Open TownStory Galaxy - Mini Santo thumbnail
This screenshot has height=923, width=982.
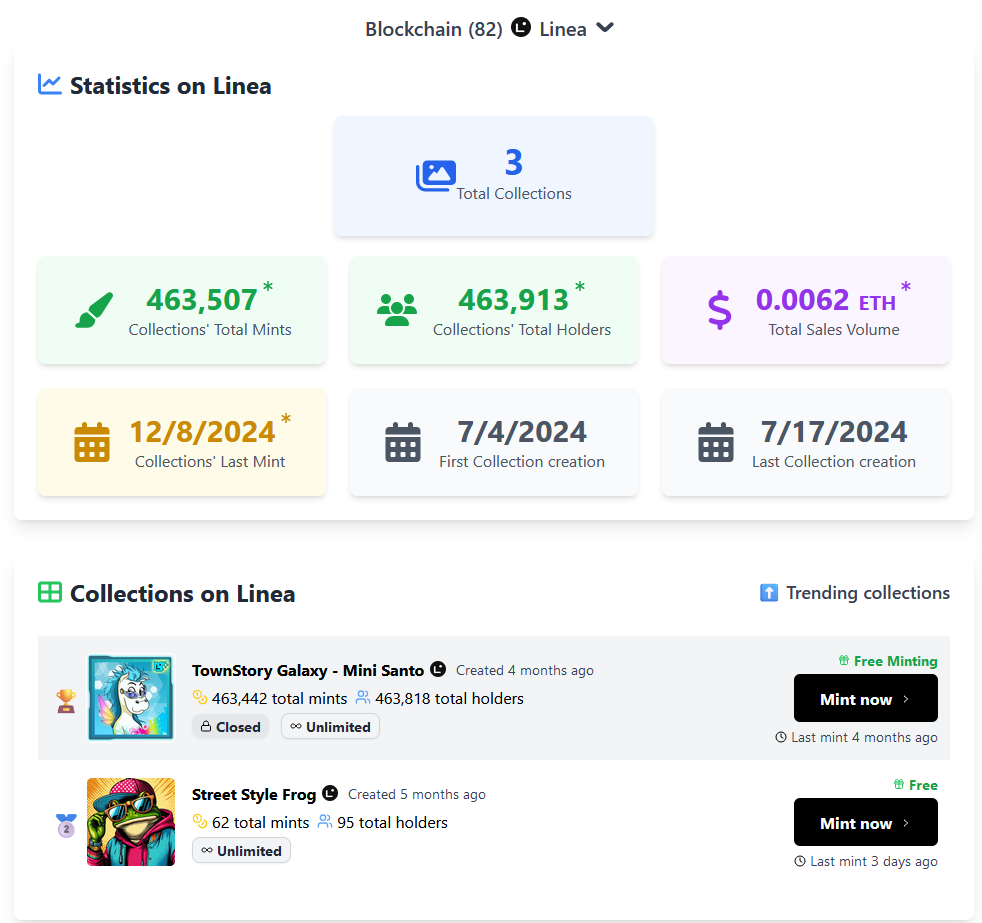(131, 698)
